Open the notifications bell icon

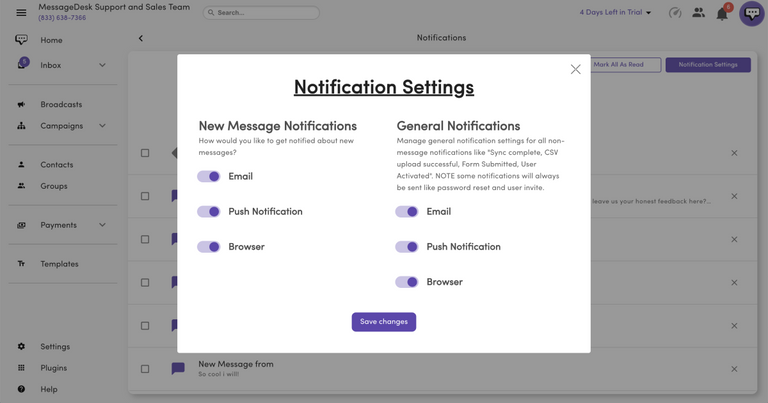point(722,14)
